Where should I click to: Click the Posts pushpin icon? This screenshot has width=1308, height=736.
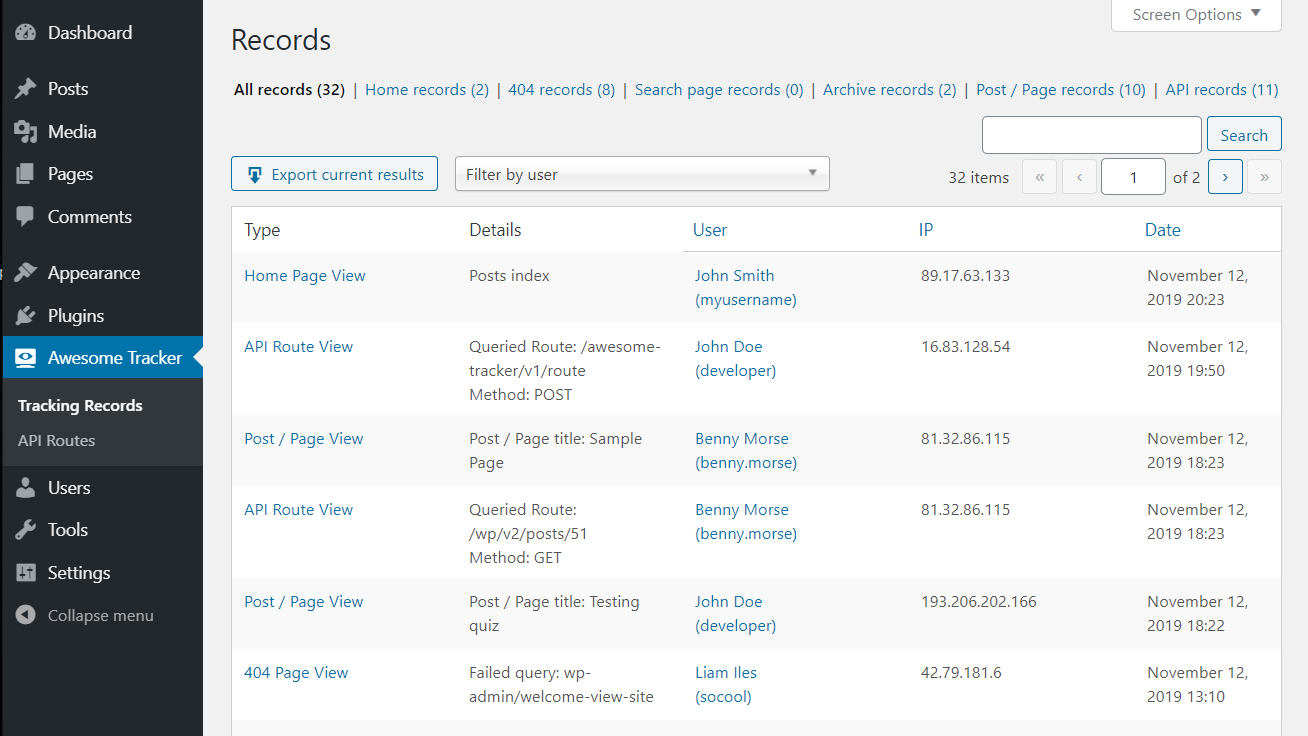click(x=26, y=89)
